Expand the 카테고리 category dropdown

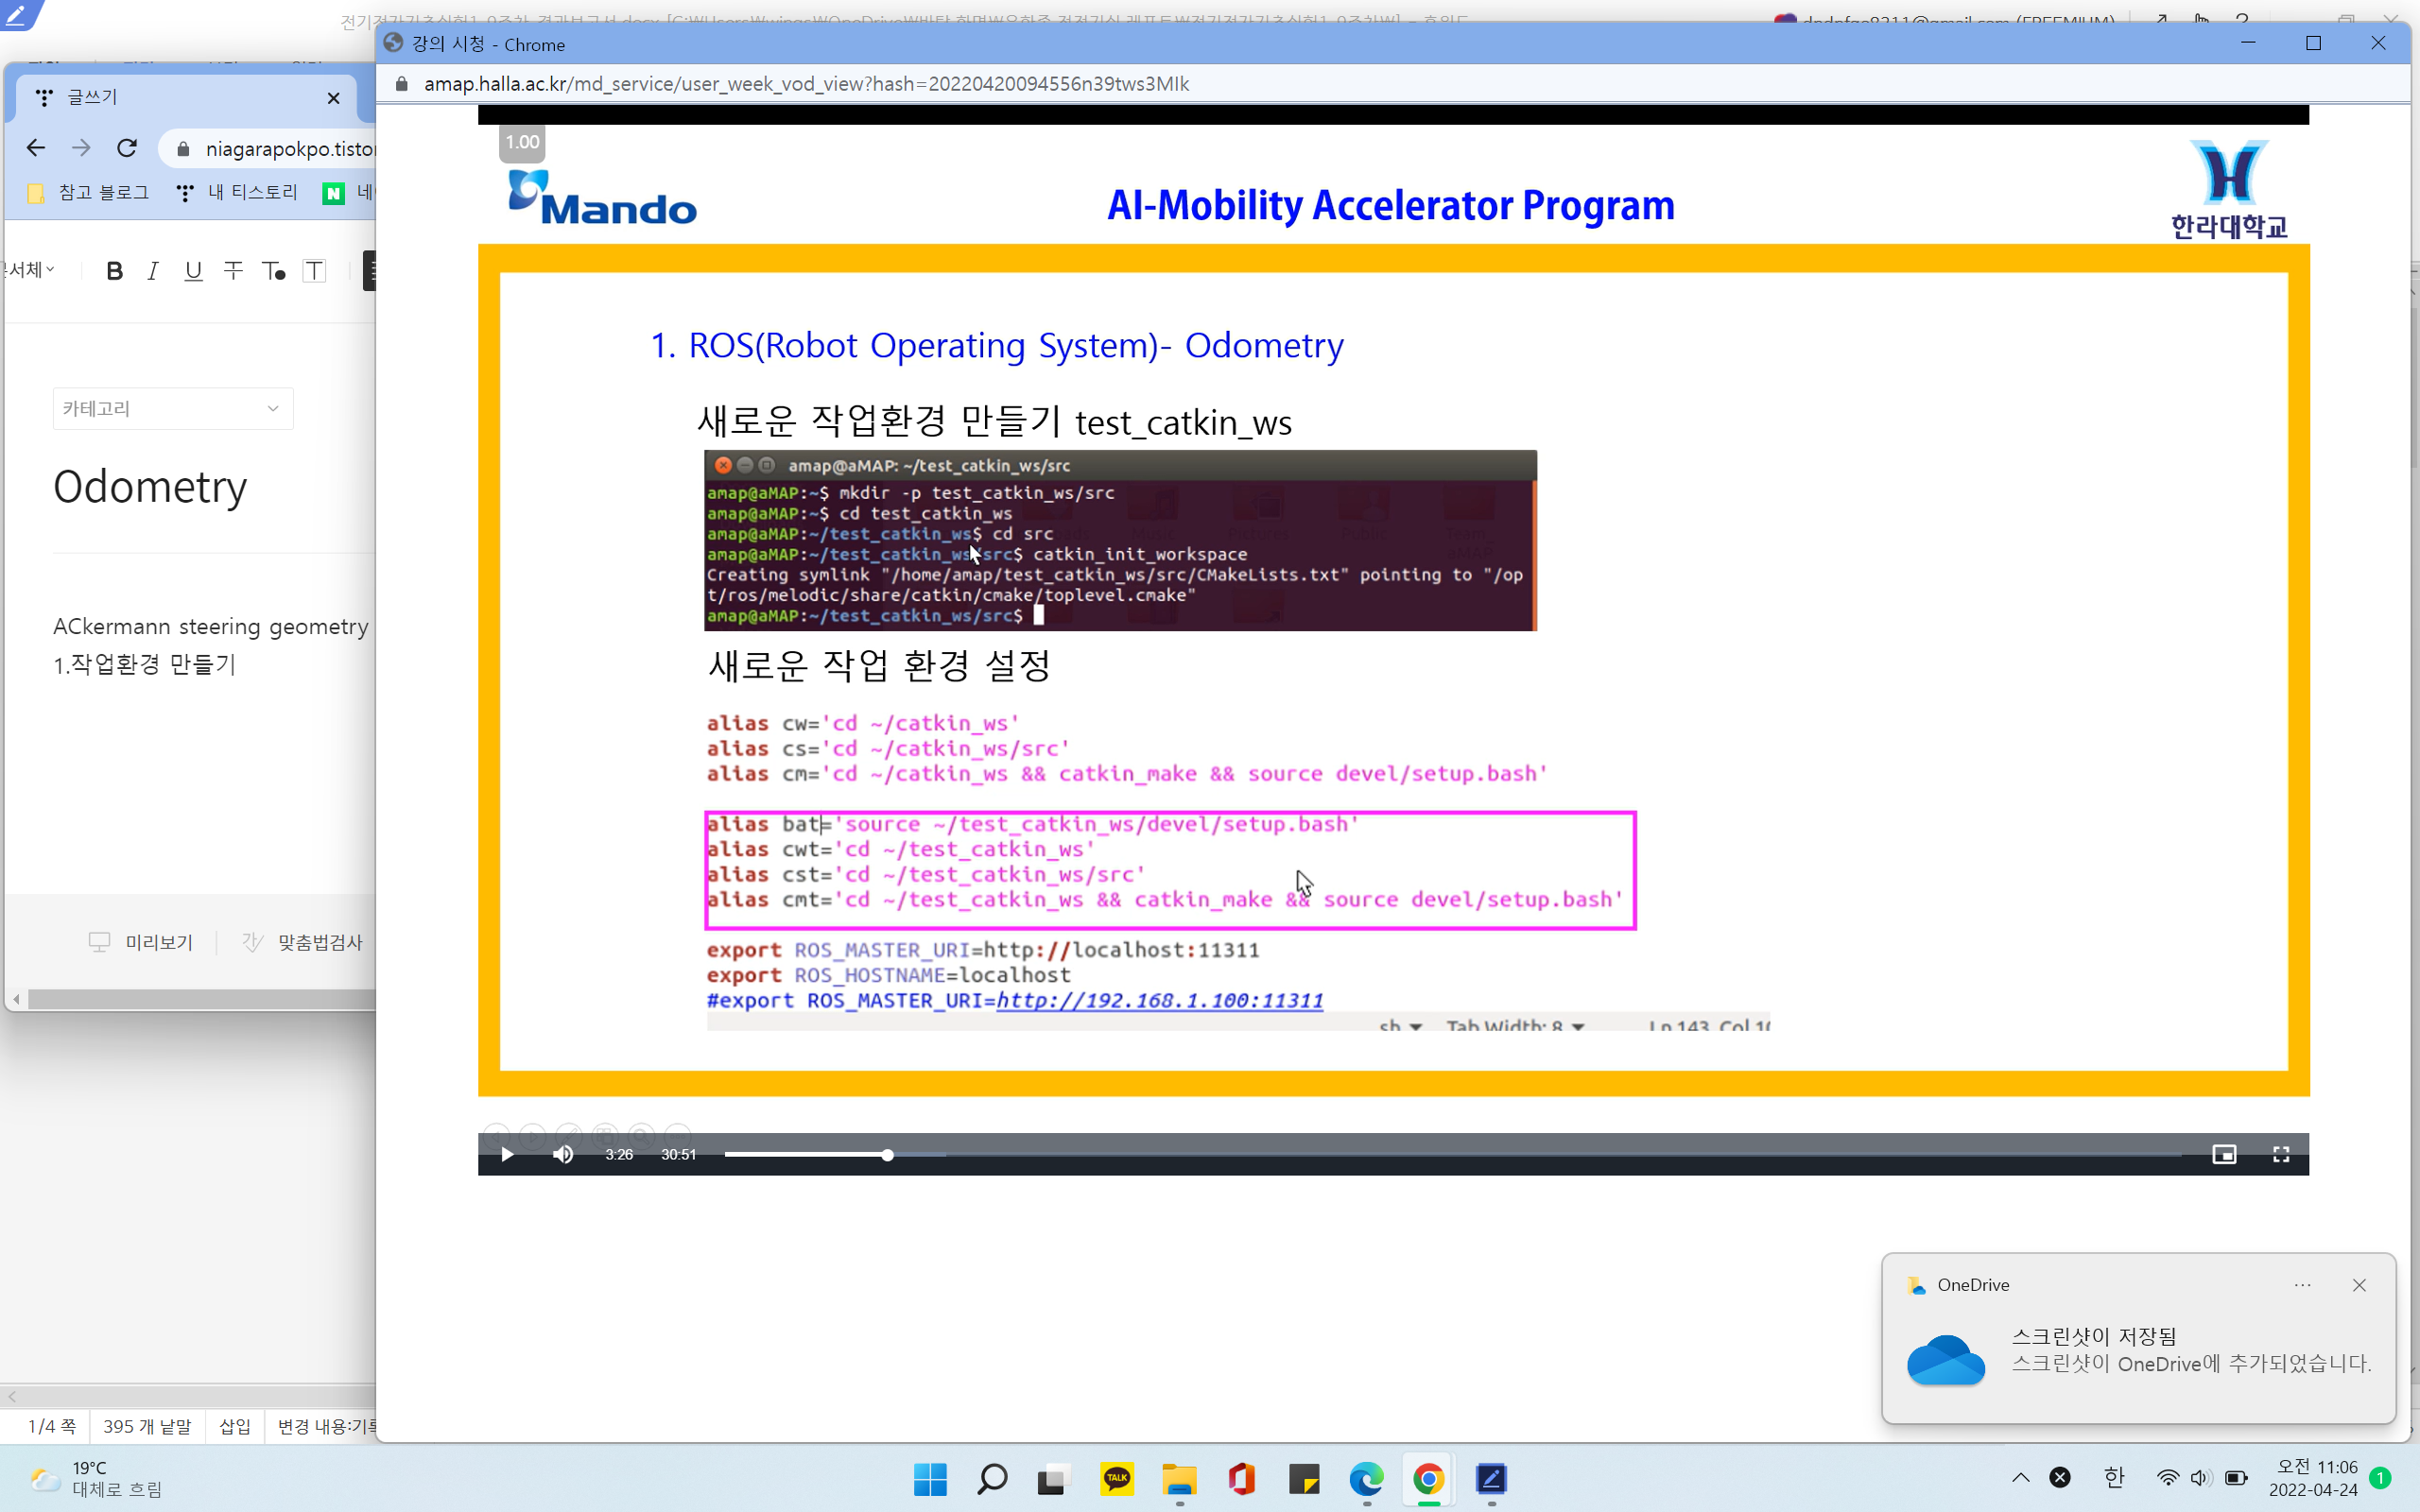(173, 408)
